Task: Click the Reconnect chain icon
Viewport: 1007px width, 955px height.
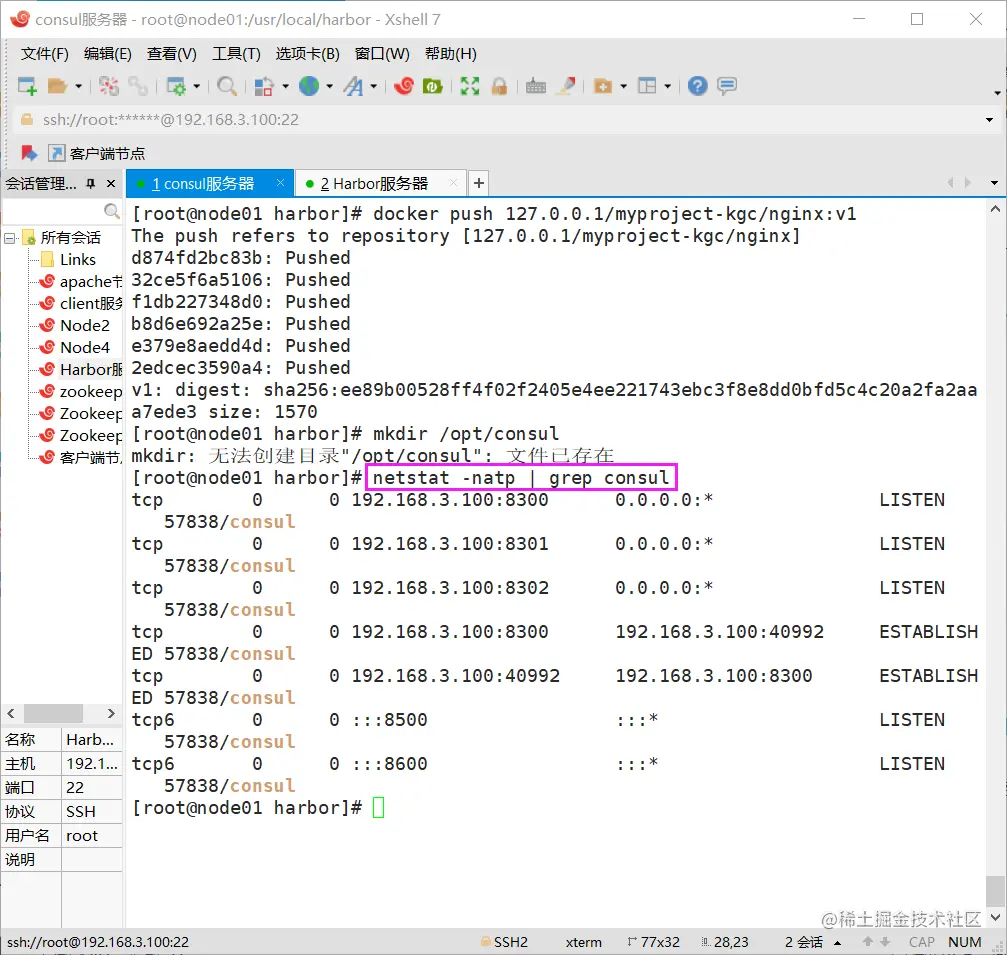Action: click(137, 85)
